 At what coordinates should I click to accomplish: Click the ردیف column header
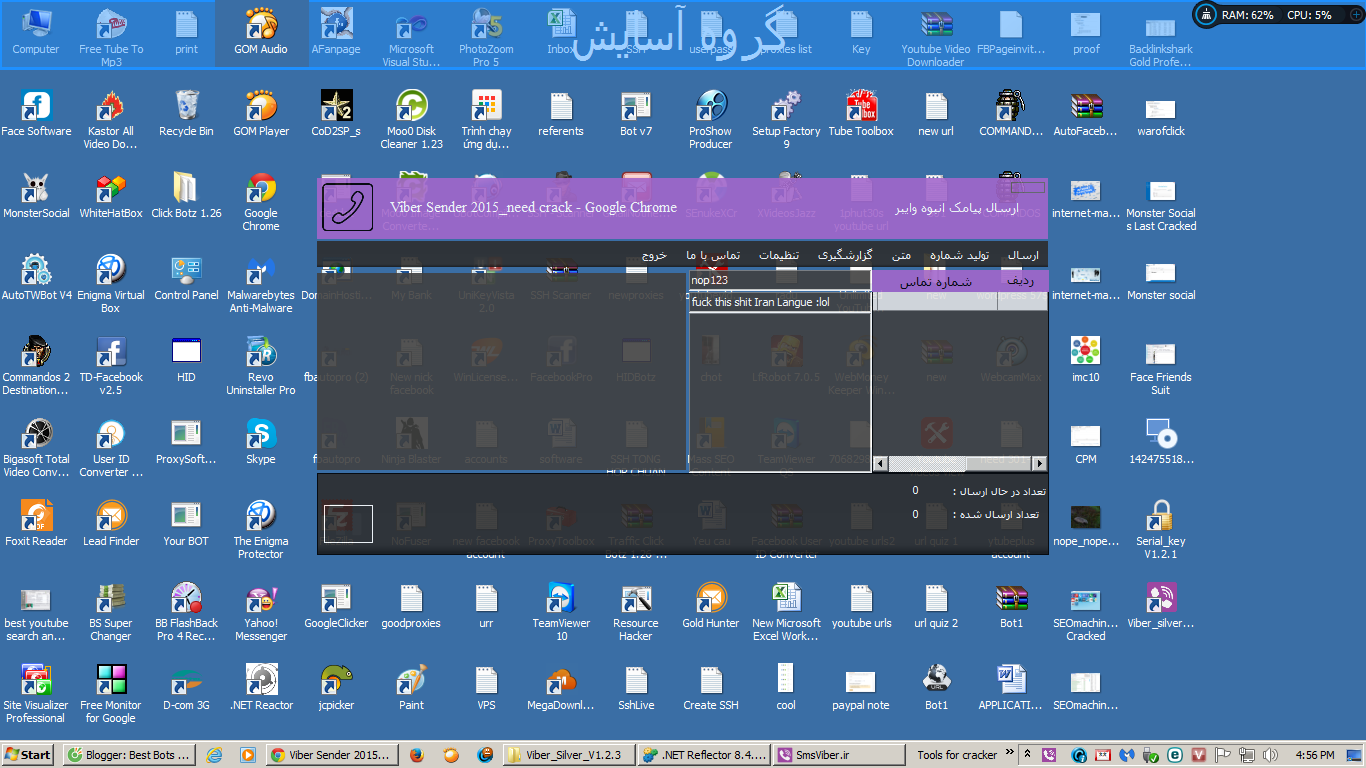coord(1021,282)
